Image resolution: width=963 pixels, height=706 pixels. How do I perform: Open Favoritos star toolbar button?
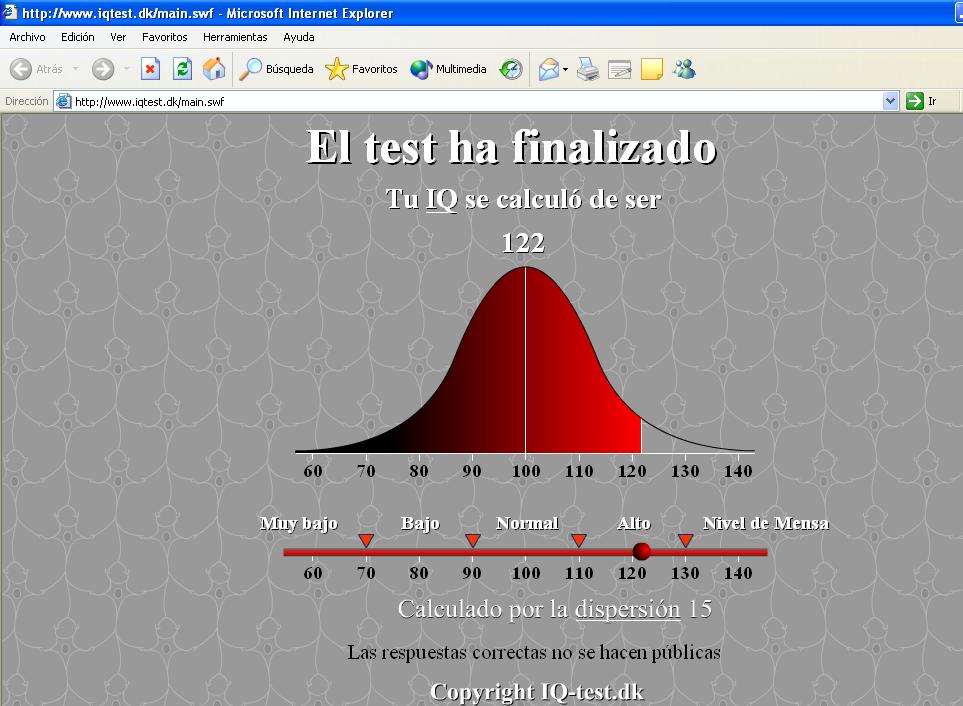point(361,69)
